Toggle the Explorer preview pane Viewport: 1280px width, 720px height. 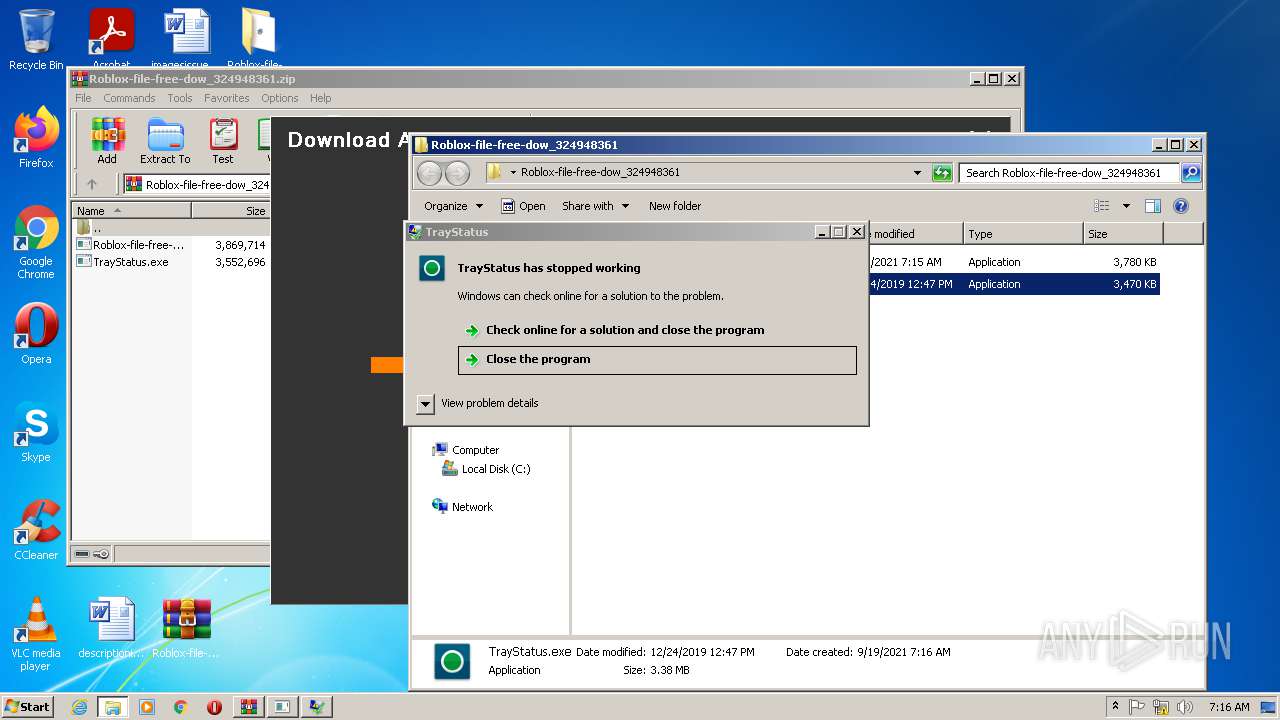tap(1153, 206)
